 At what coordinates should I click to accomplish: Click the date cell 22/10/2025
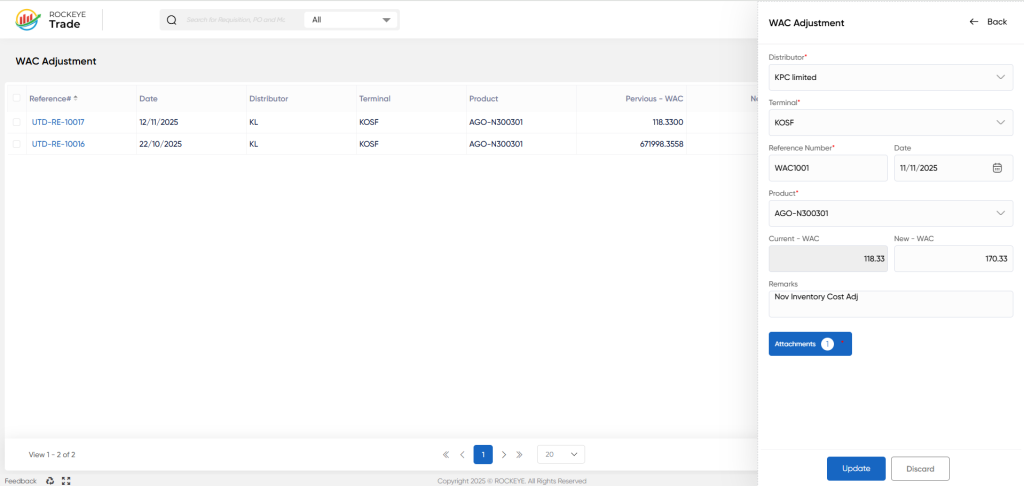click(159, 144)
